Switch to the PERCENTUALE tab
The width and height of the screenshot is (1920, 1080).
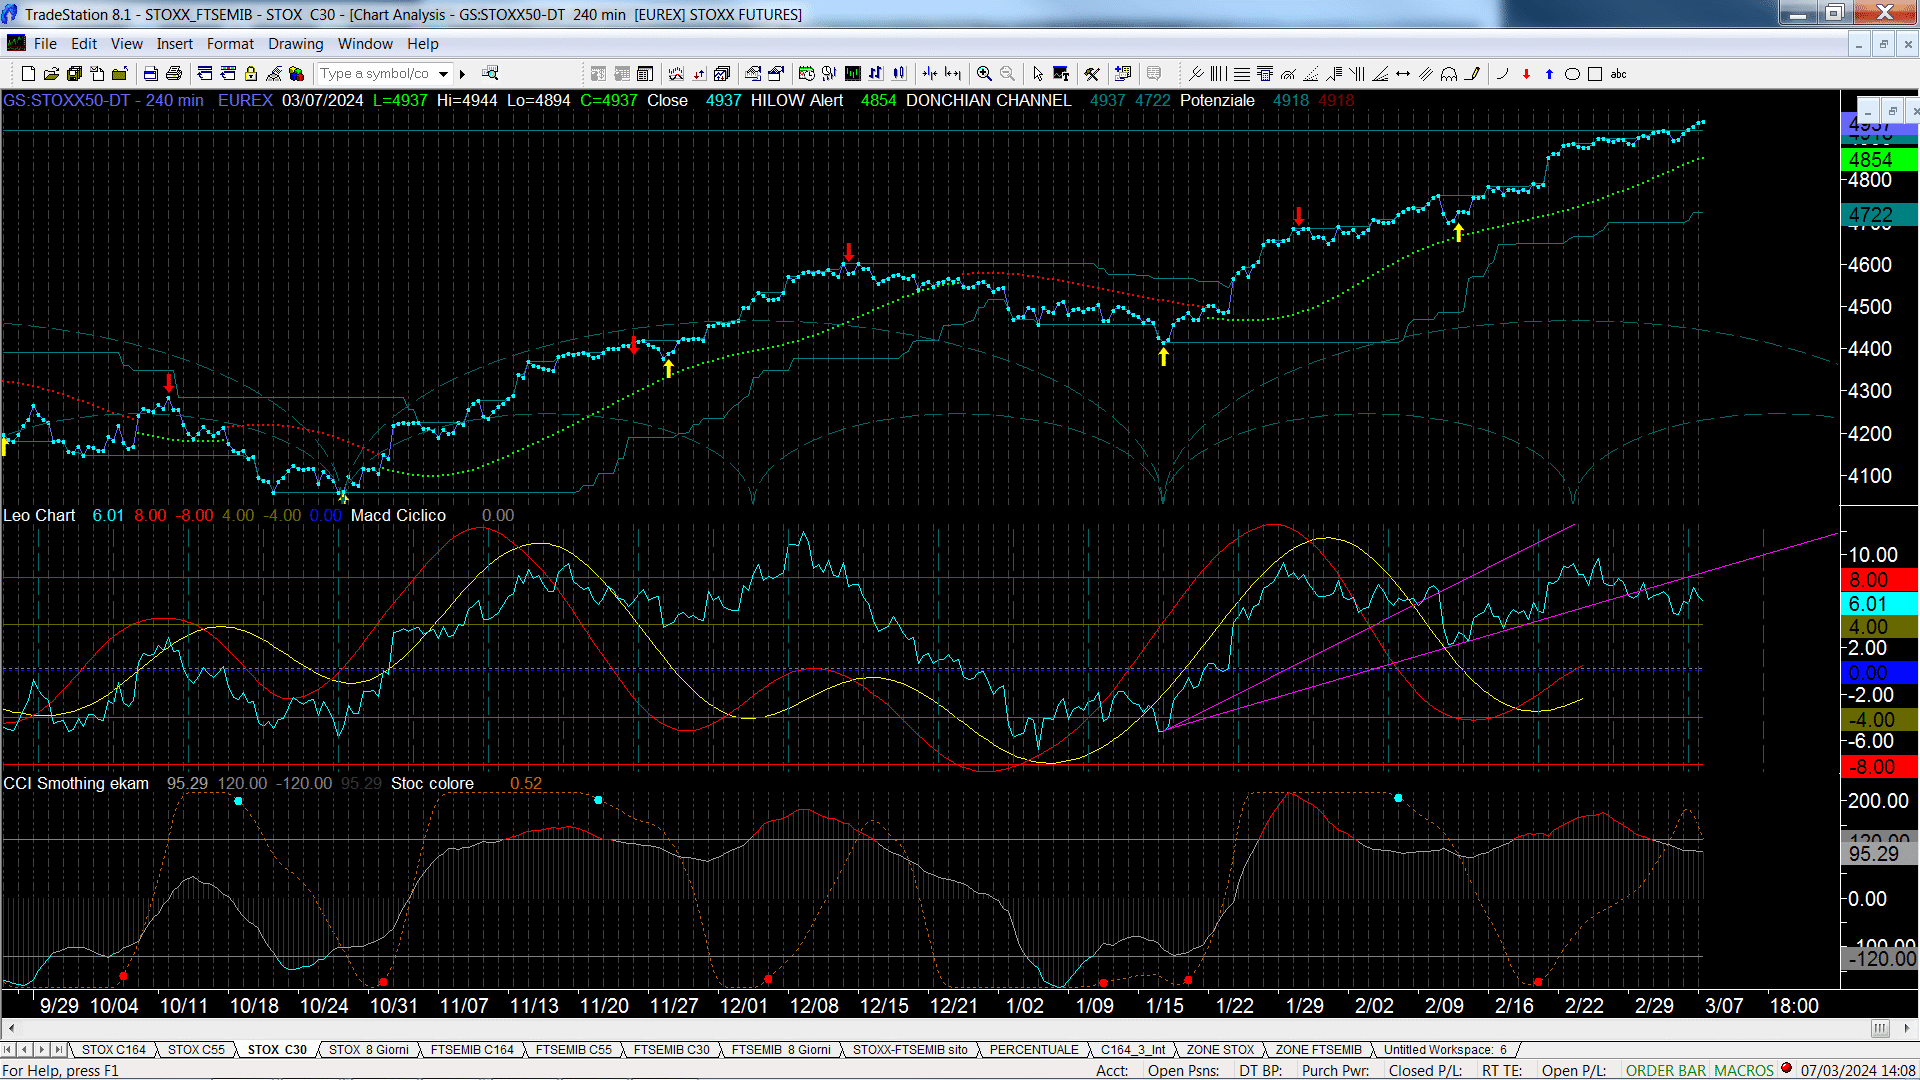[x=1034, y=1050]
